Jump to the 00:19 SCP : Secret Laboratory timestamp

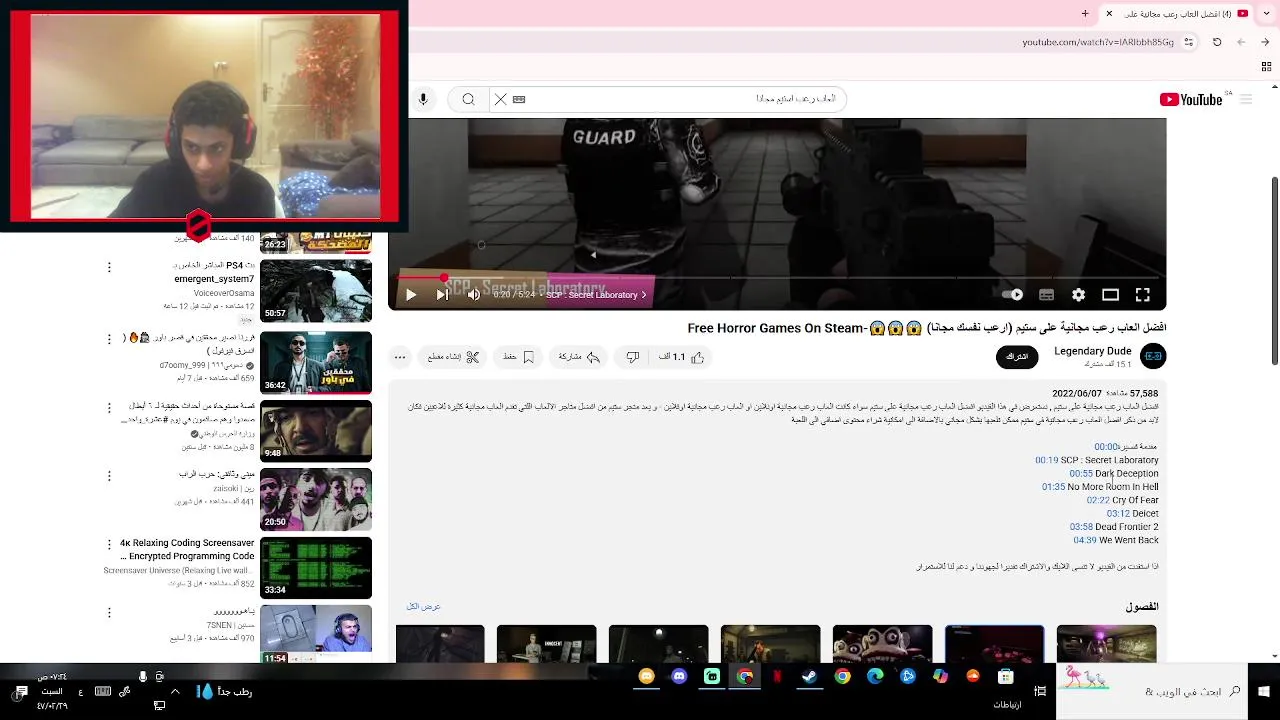1046,460
